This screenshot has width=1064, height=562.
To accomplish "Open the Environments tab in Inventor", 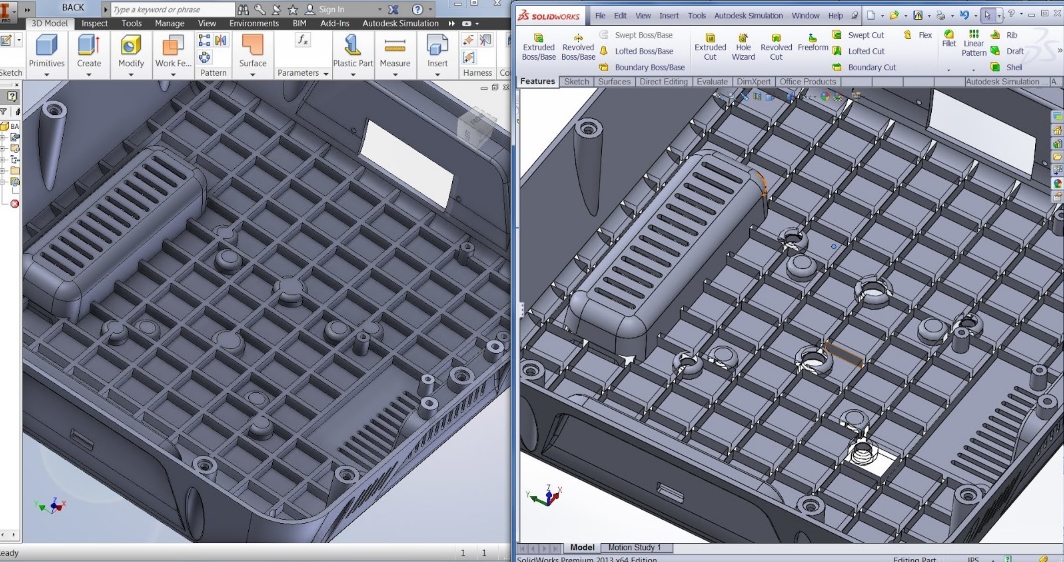I will click(254, 23).
